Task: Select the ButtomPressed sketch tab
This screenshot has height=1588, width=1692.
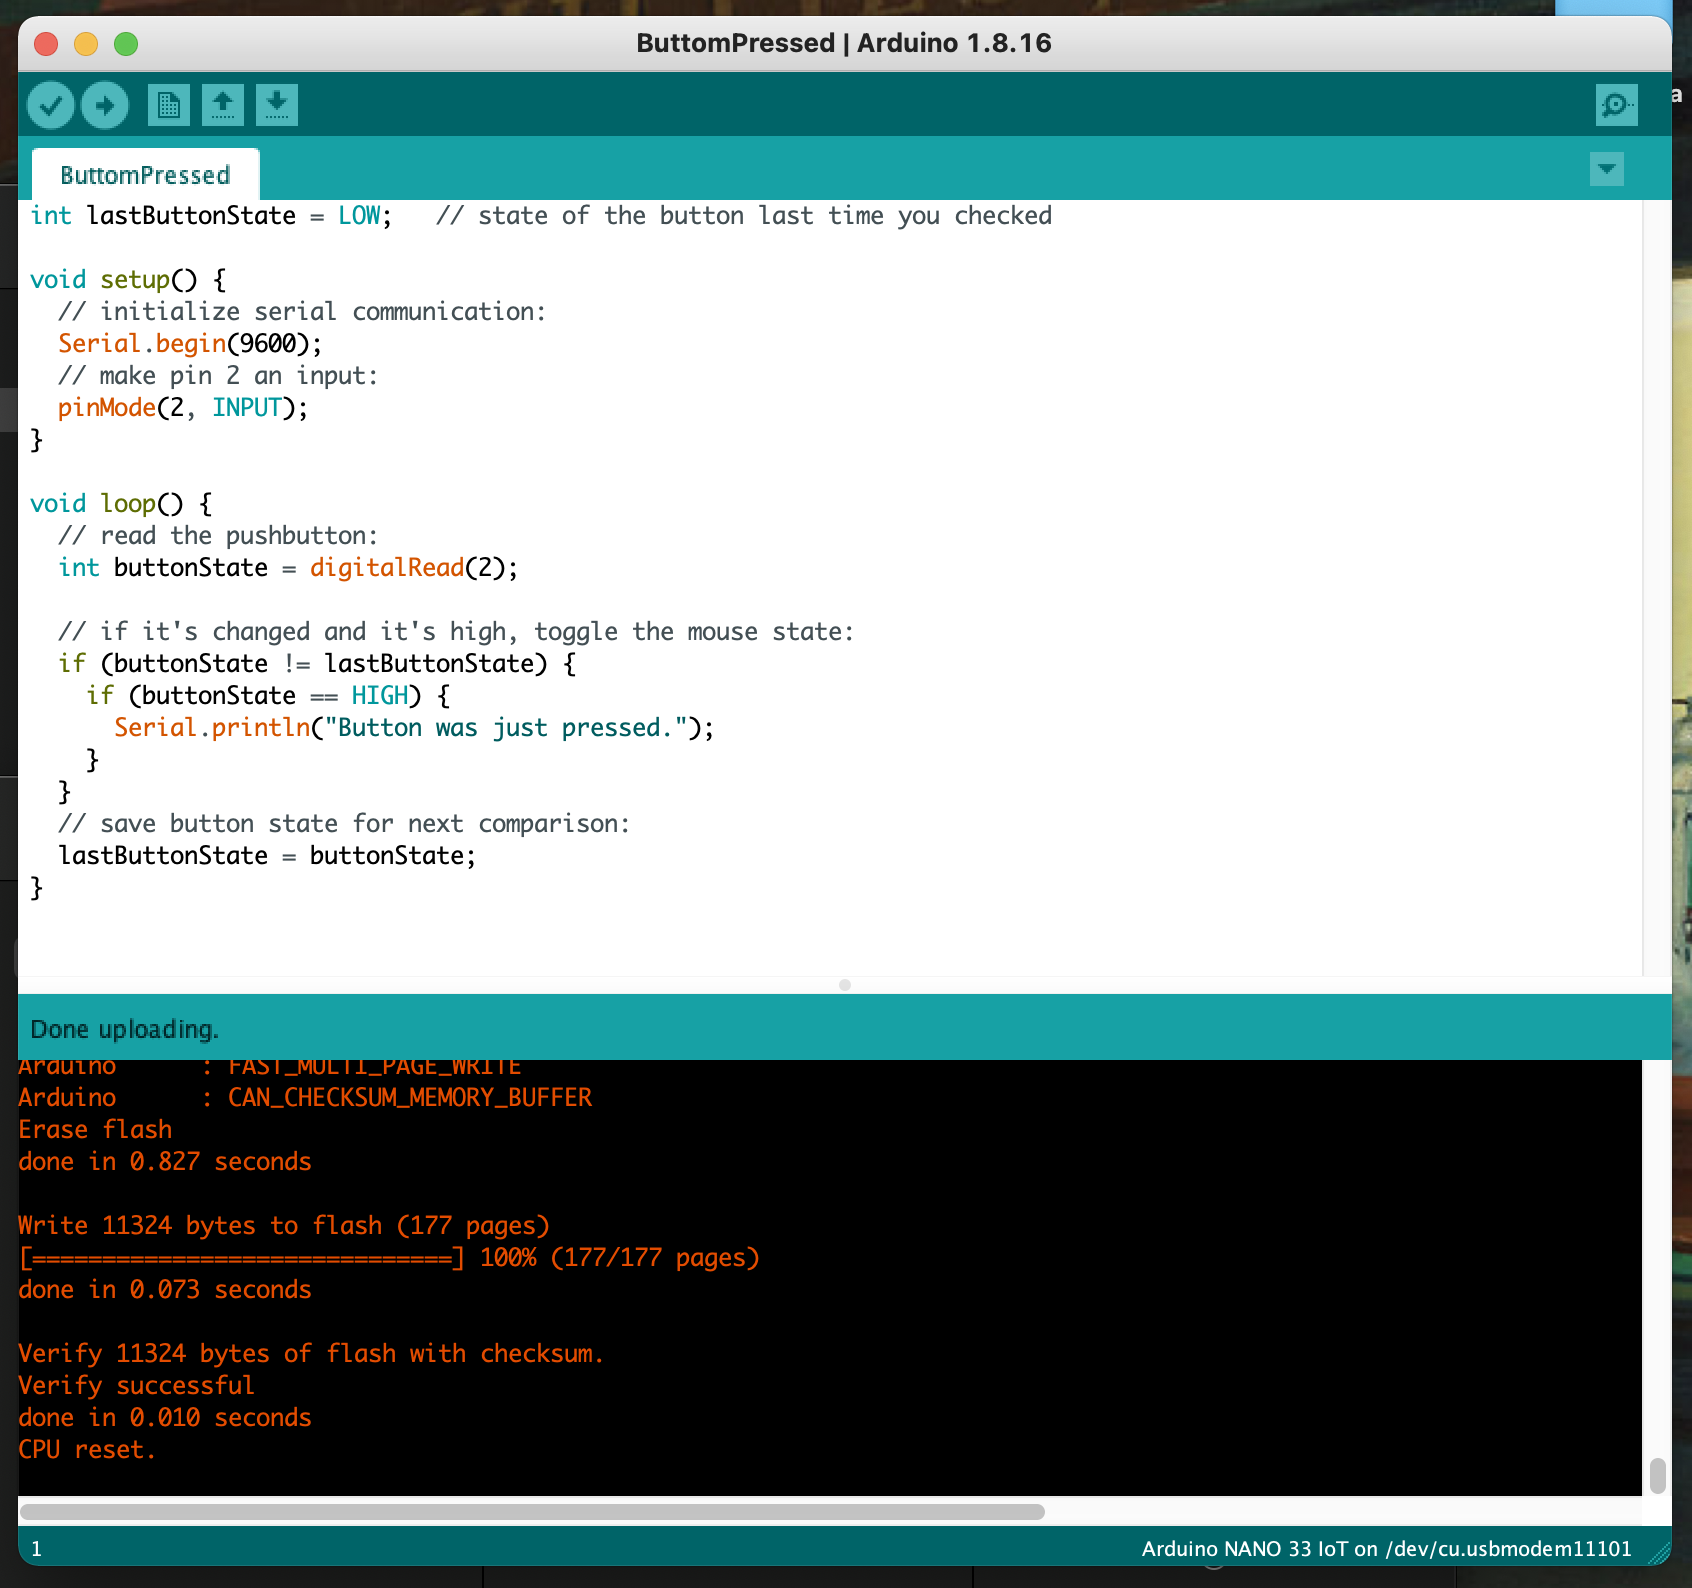Action: tap(146, 175)
